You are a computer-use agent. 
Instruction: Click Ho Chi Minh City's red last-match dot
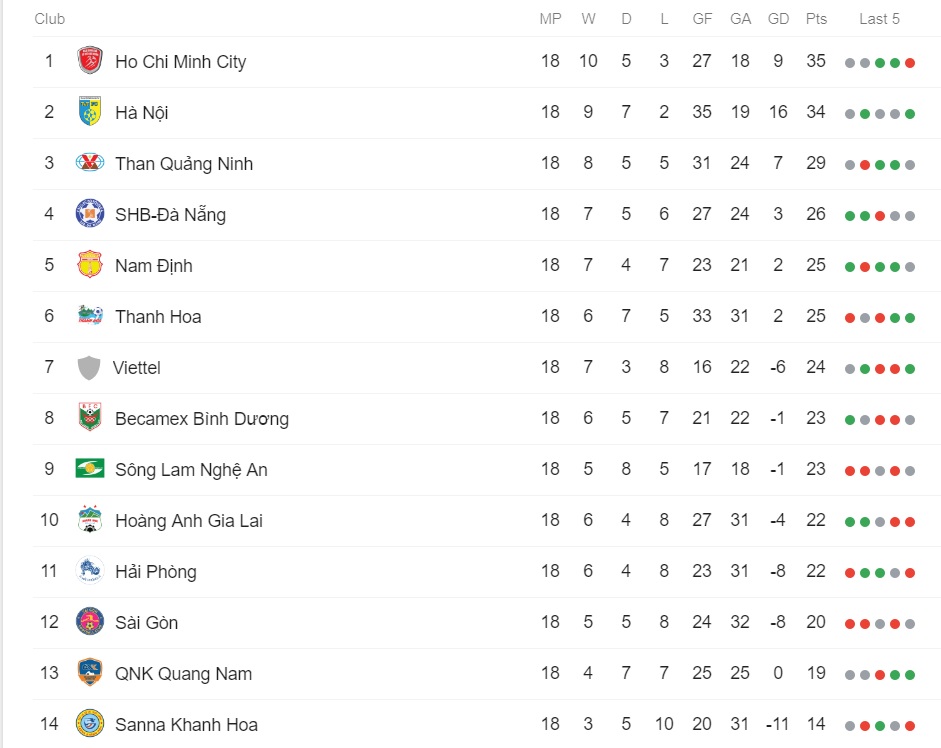pyautogui.click(x=910, y=63)
